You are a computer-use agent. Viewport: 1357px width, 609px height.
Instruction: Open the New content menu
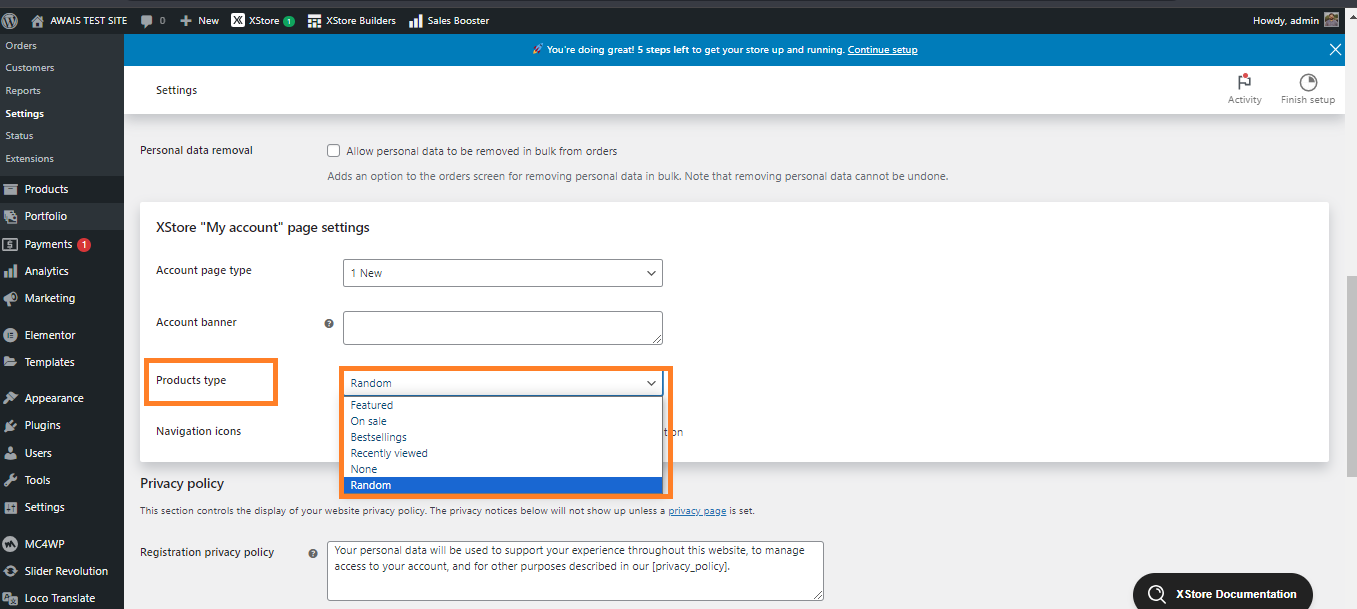pyautogui.click(x=199, y=20)
